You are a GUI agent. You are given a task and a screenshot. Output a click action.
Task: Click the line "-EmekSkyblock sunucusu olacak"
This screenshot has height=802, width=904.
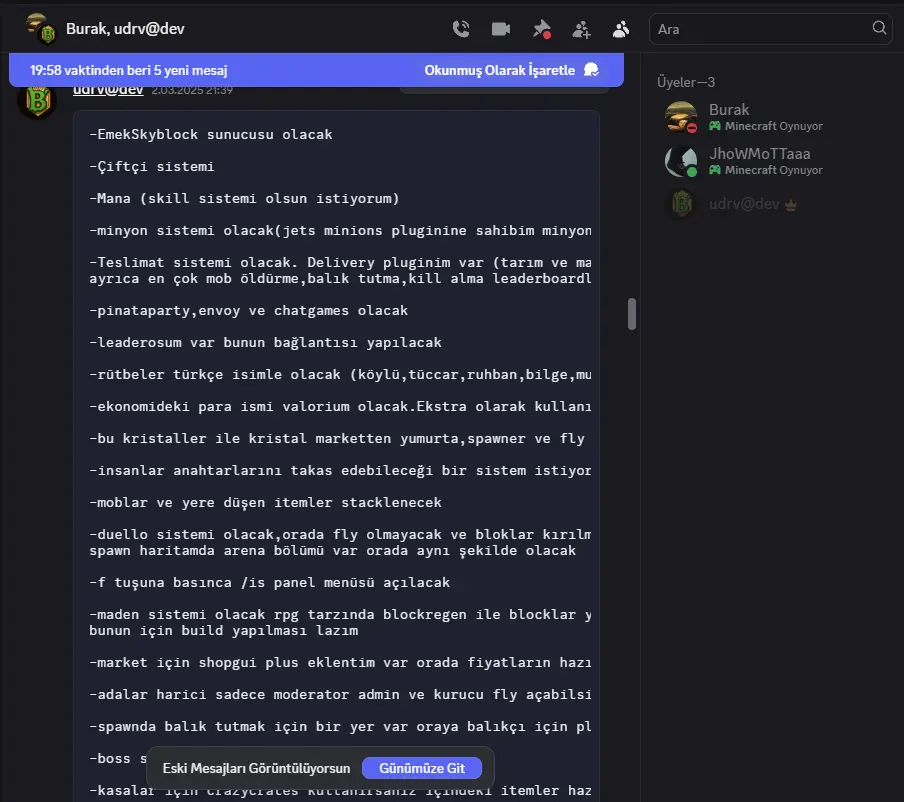coord(210,134)
